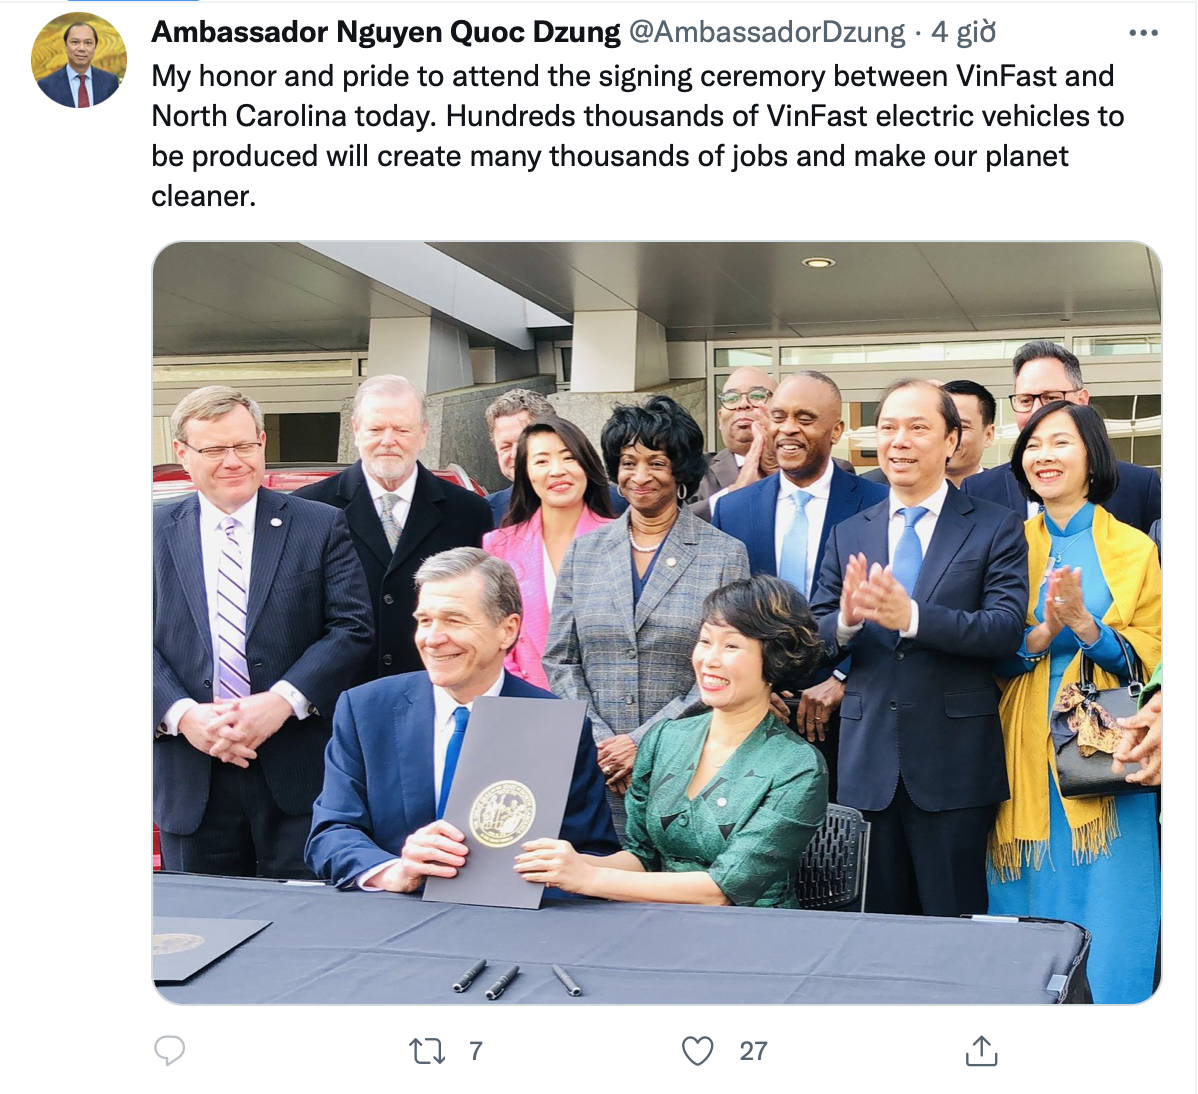Image resolution: width=1198 pixels, height=1094 pixels.
Task: Open the '4 giờ' tweet timestamp
Action: (964, 32)
